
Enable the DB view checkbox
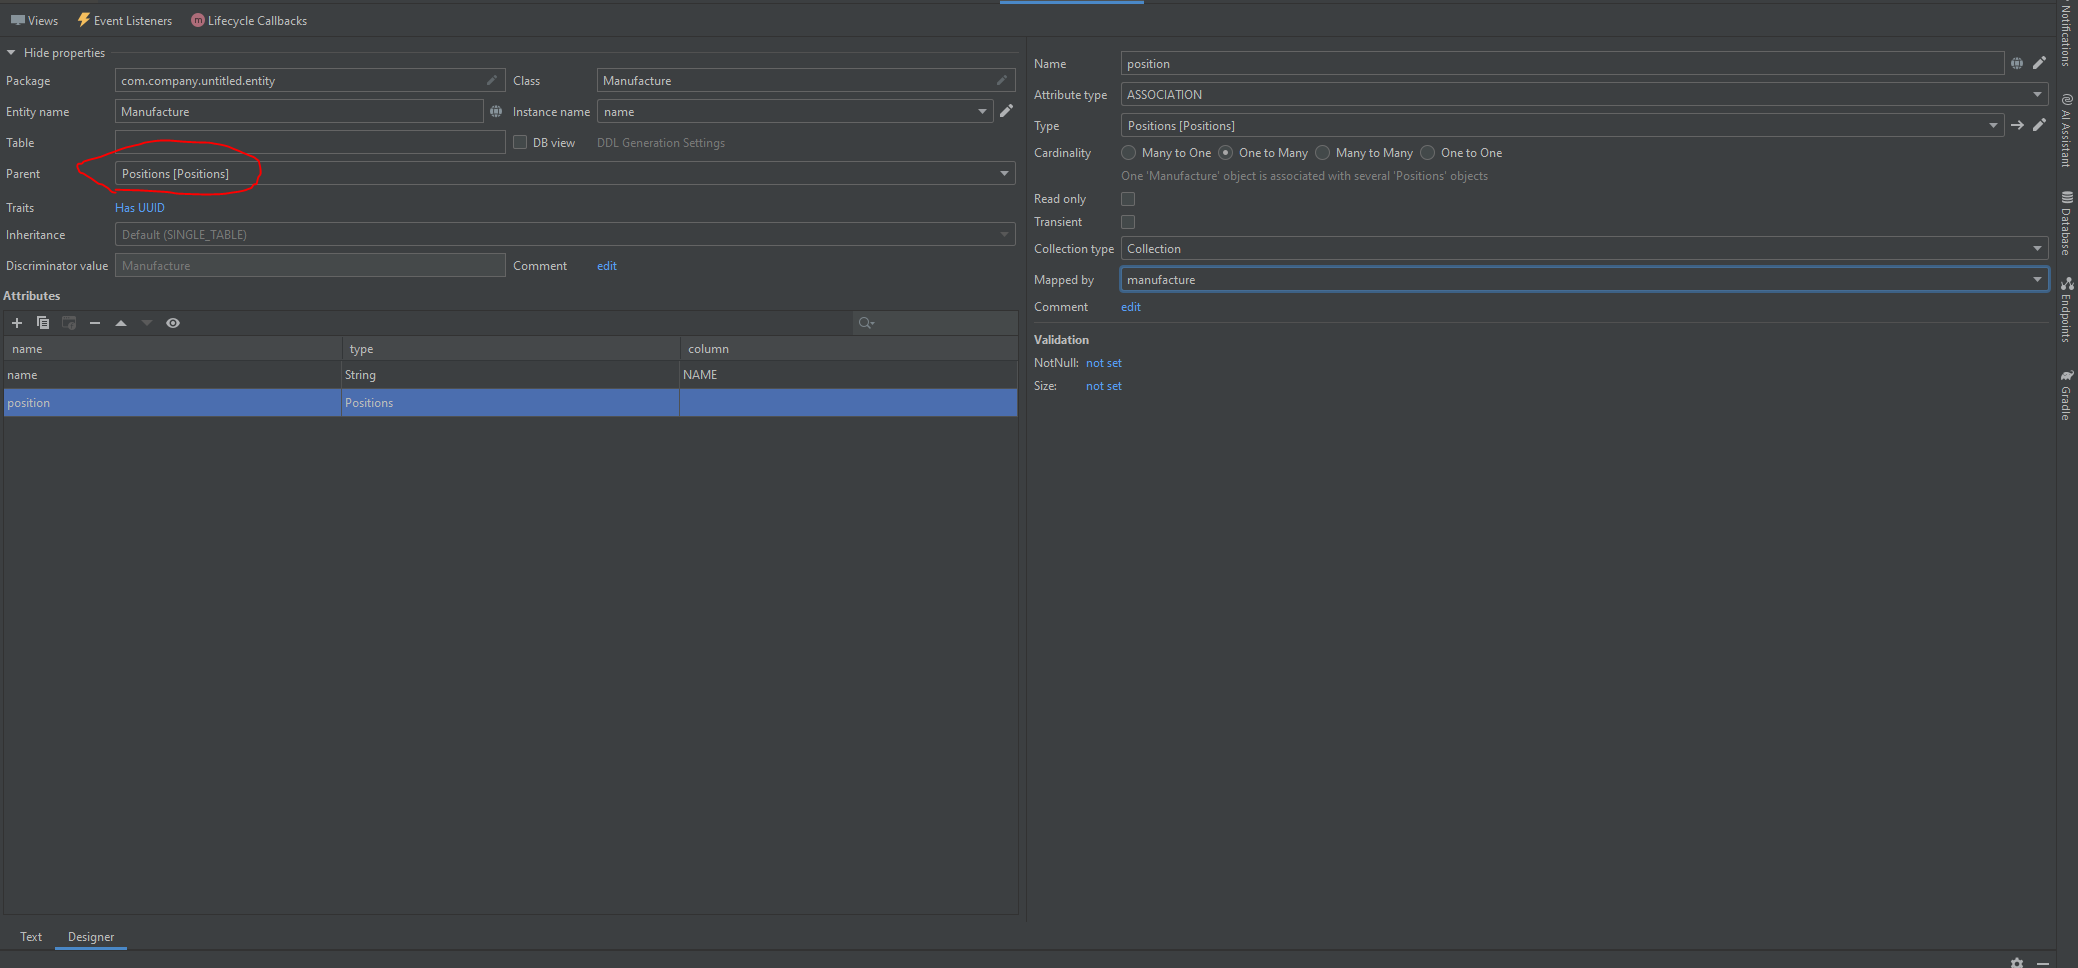(520, 142)
